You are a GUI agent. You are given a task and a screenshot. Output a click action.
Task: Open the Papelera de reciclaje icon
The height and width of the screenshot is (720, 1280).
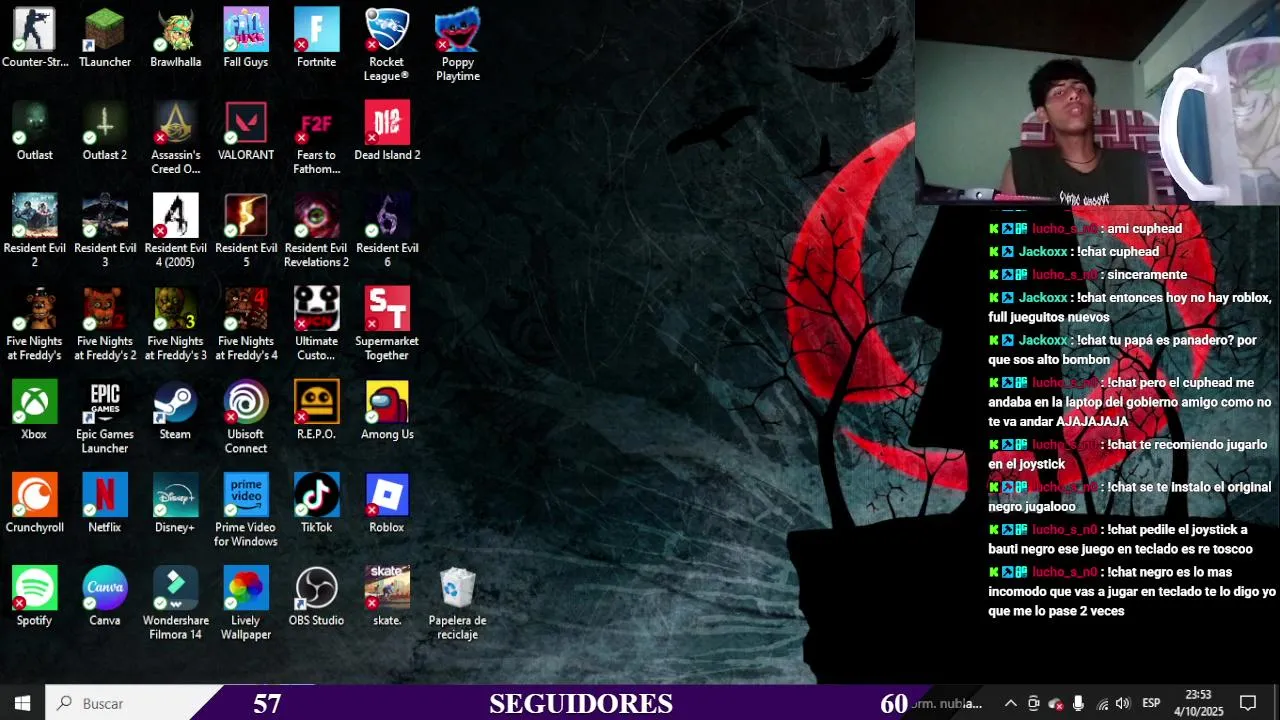pos(458,603)
